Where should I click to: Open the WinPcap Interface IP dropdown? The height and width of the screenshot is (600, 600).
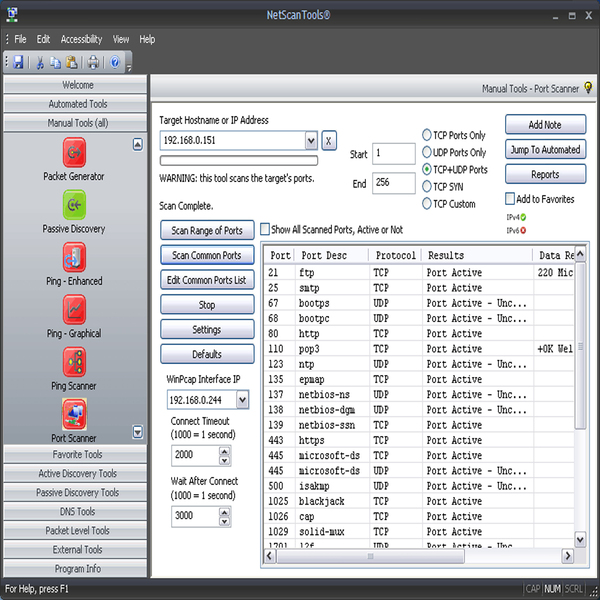pyautogui.click(x=242, y=400)
